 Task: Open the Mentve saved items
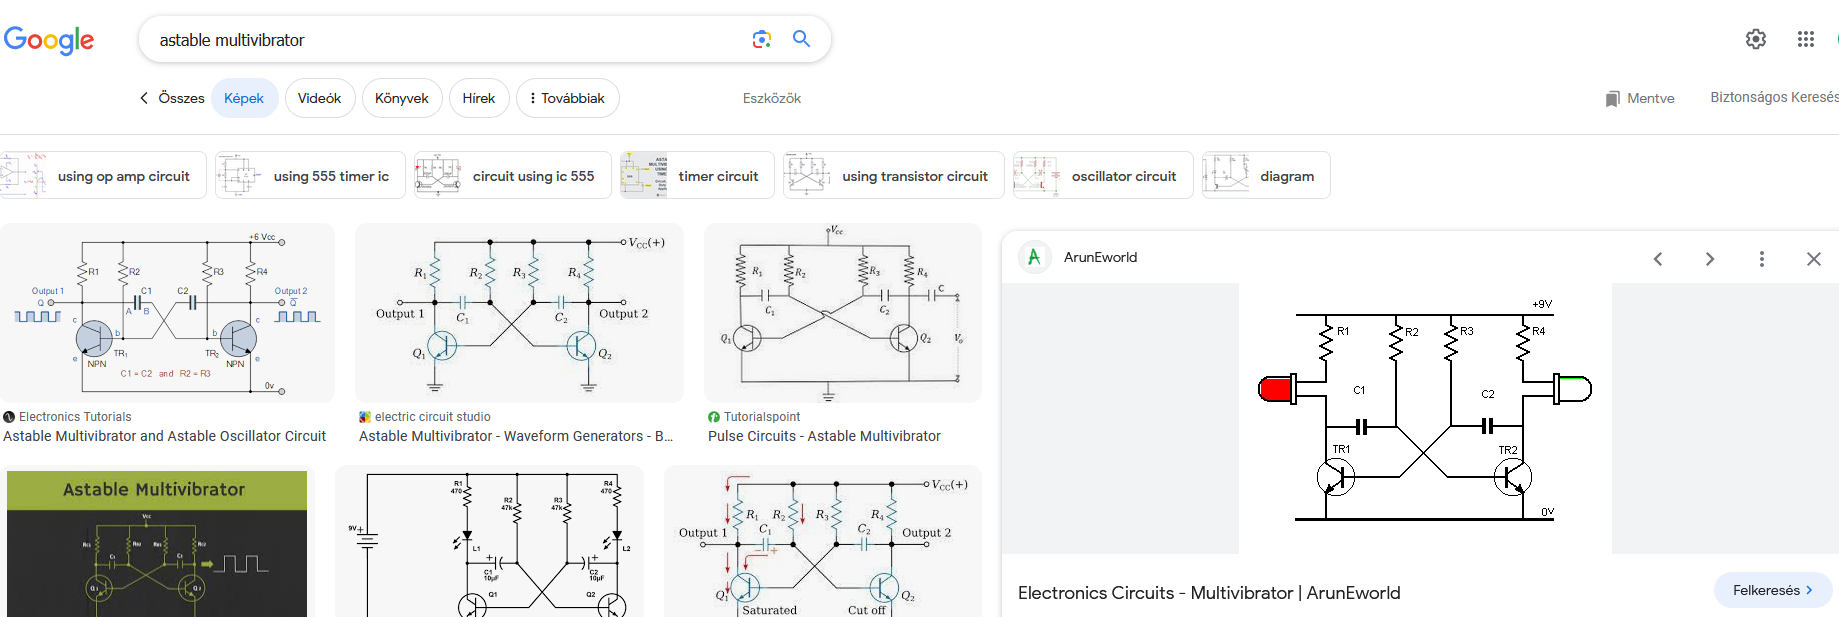click(1640, 98)
